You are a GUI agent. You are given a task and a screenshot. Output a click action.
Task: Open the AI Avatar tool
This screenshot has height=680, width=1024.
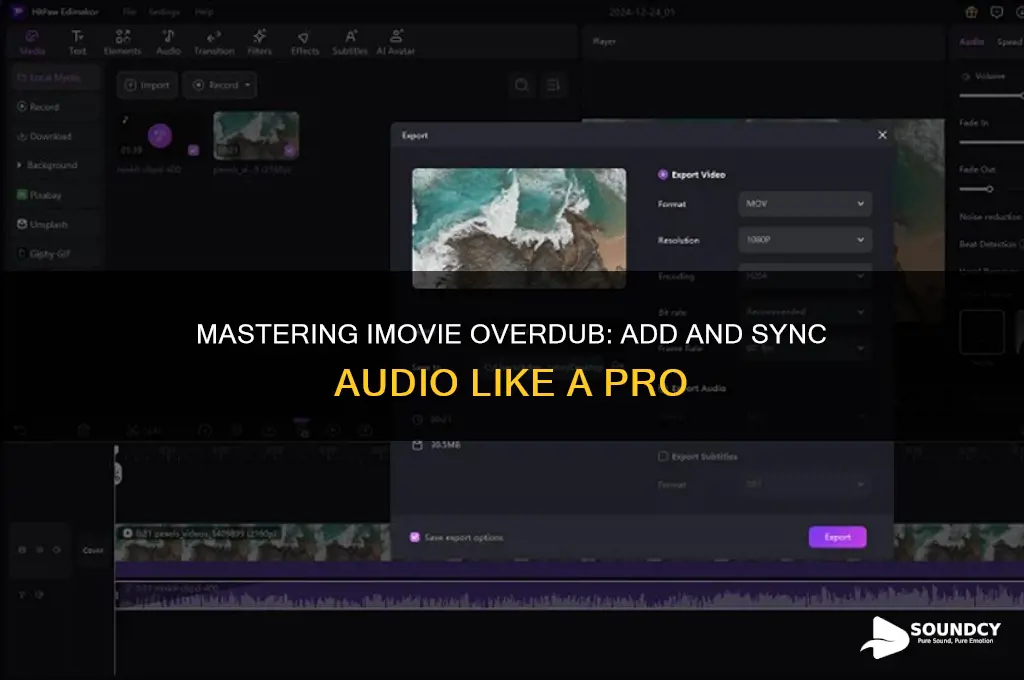point(396,42)
